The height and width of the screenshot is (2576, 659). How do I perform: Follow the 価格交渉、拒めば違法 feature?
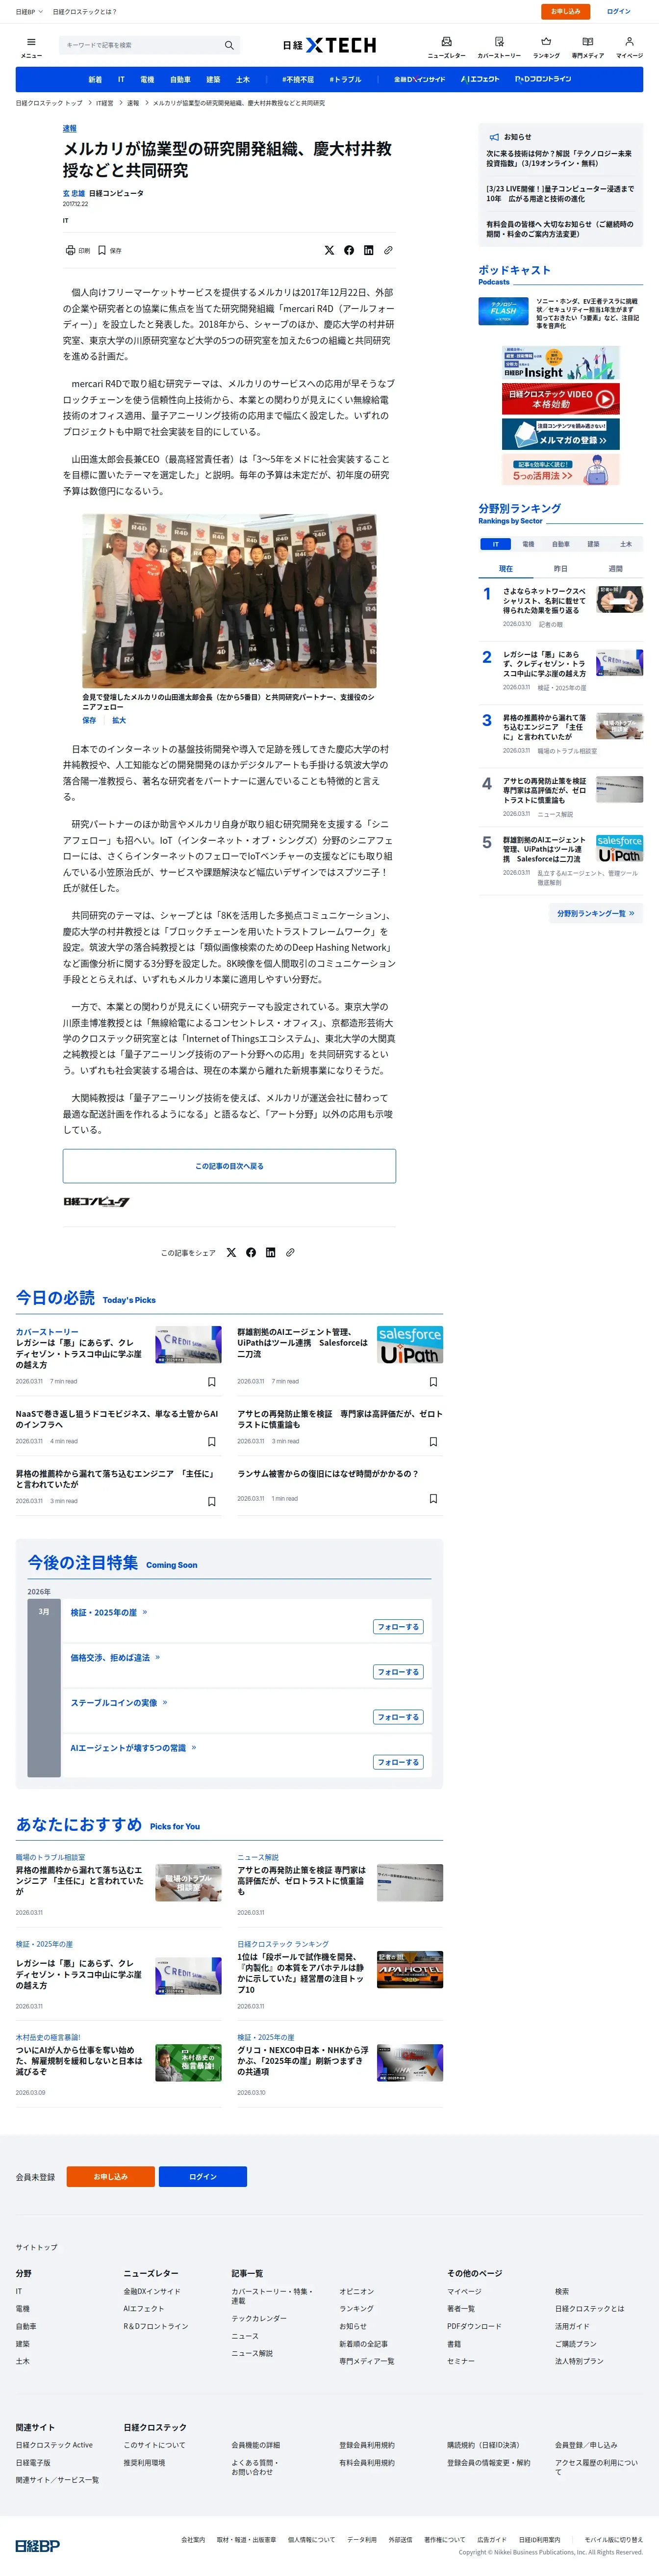(x=398, y=1672)
